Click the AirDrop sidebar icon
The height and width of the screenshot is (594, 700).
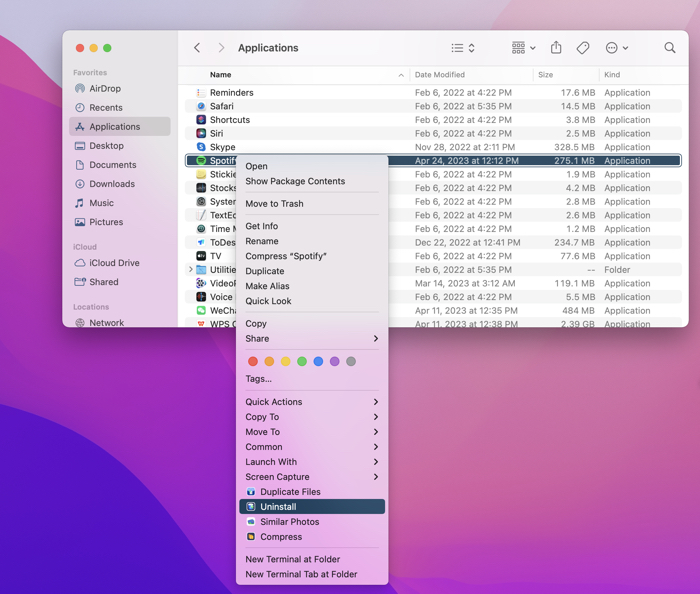coord(80,89)
